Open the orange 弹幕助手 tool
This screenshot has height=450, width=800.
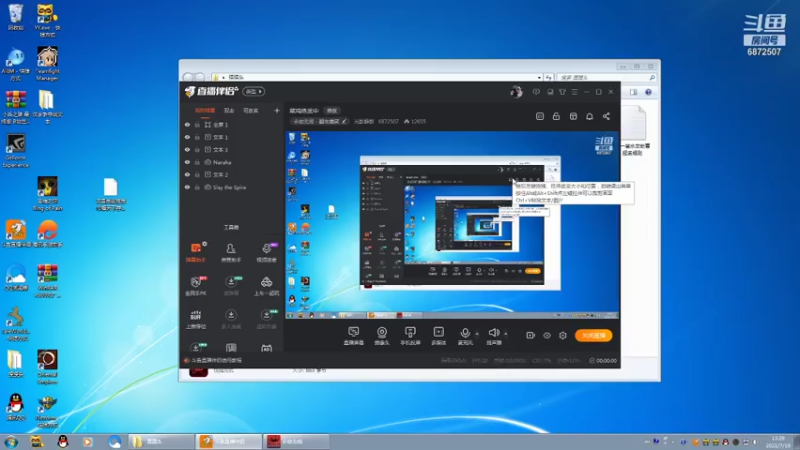(x=196, y=252)
